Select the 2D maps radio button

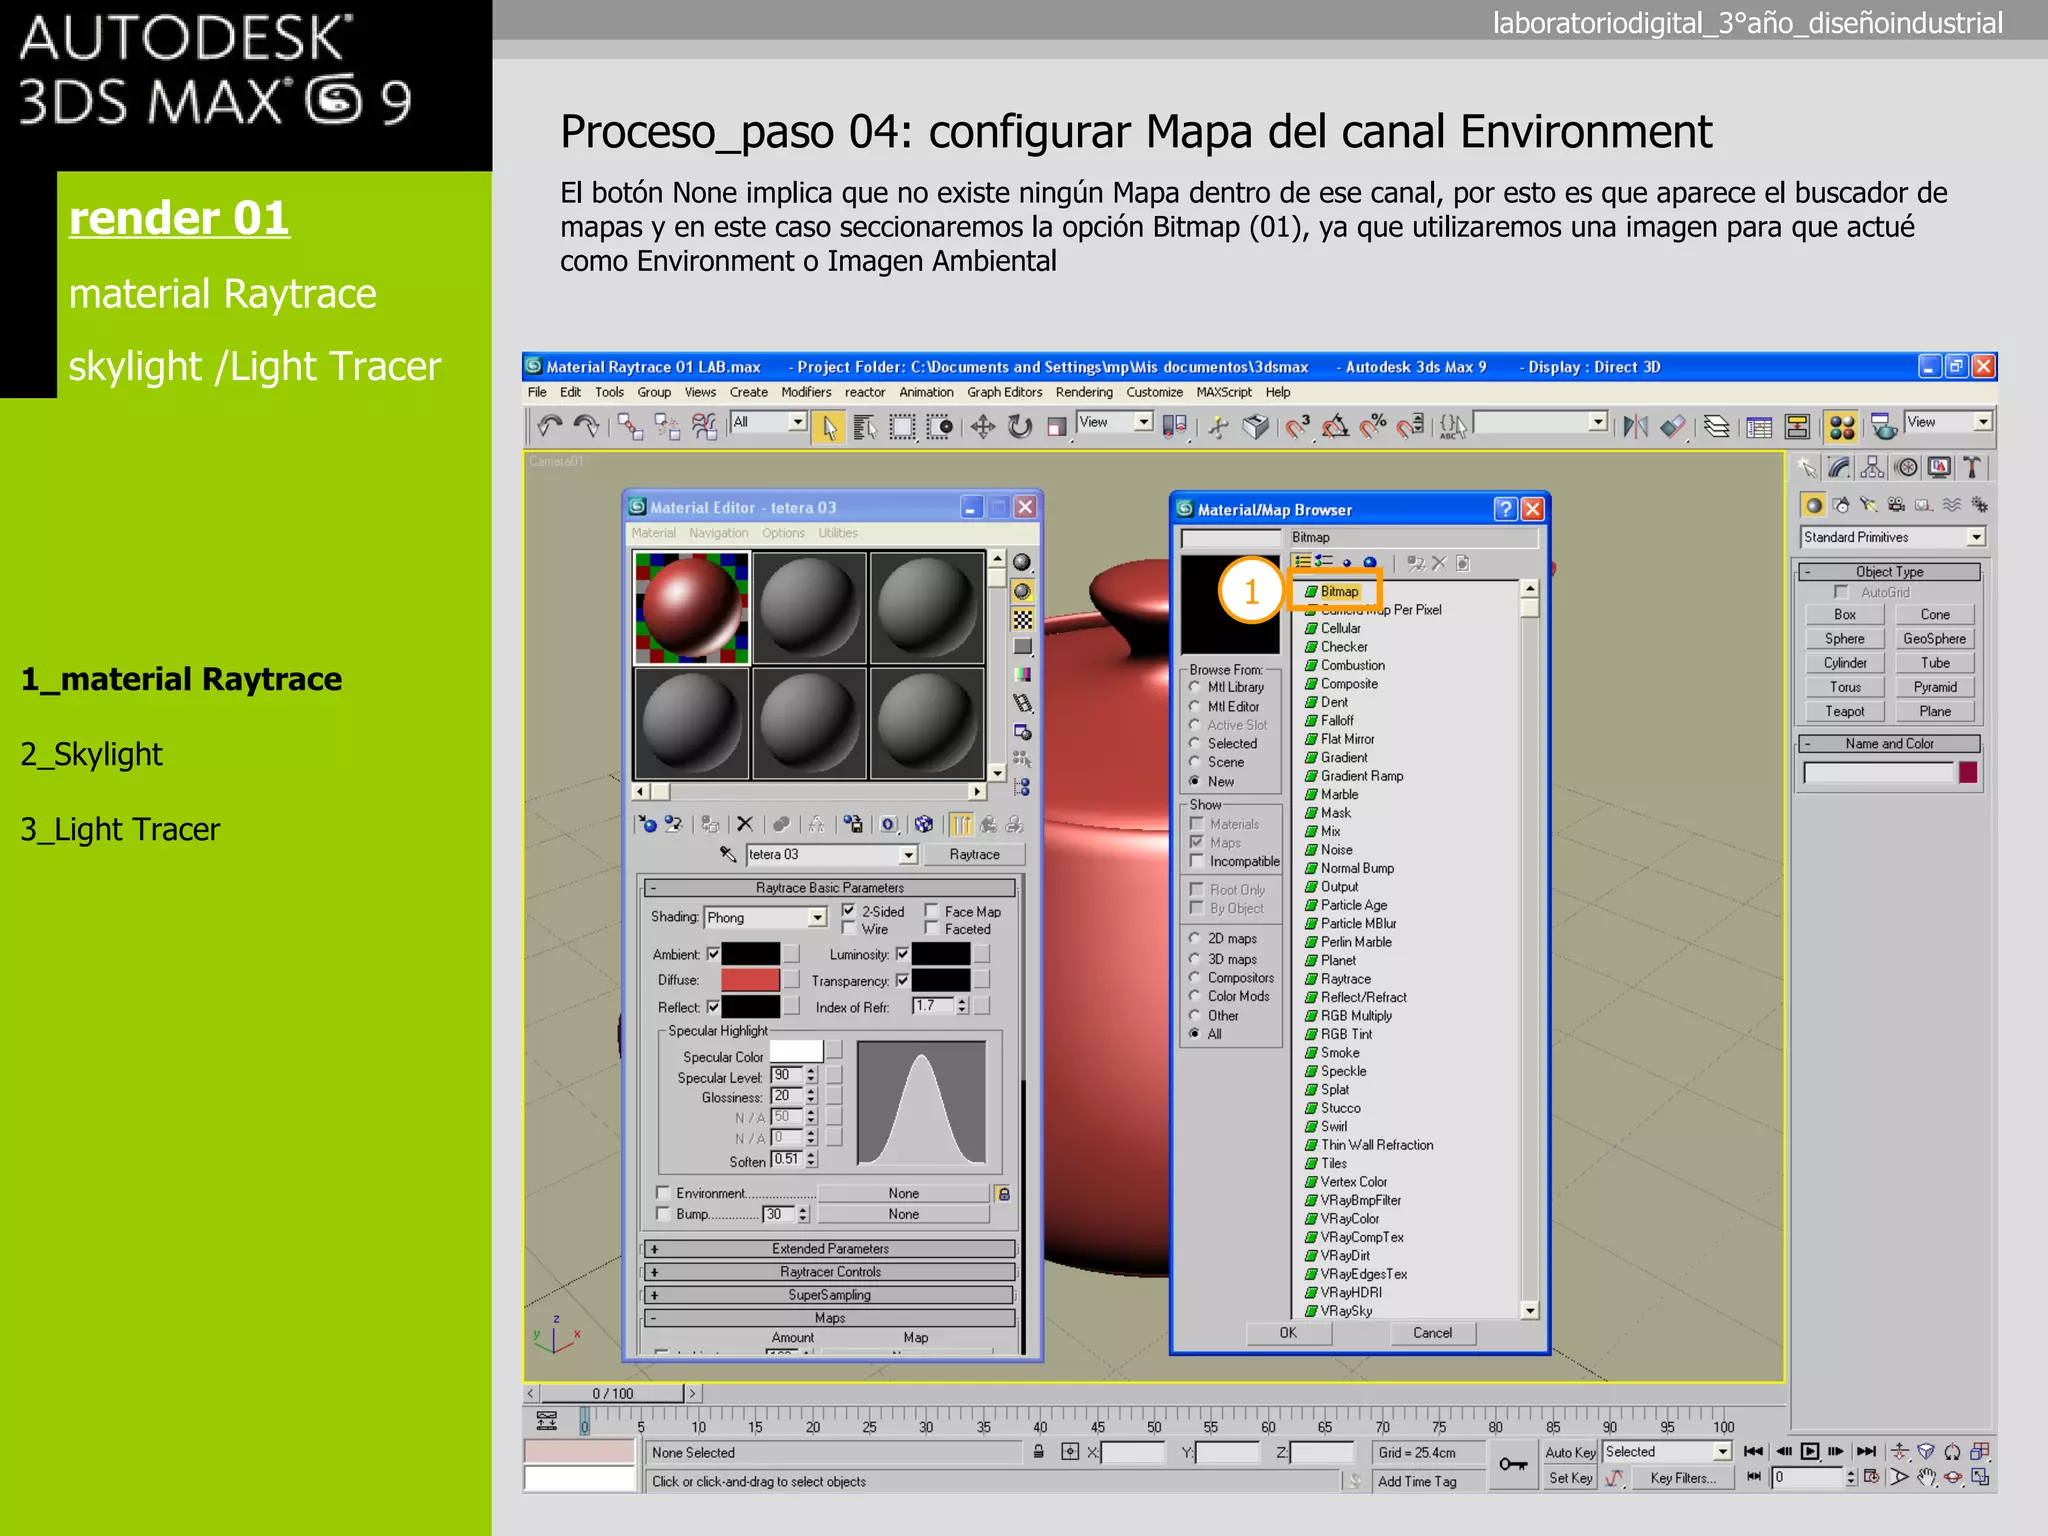[x=1194, y=938]
